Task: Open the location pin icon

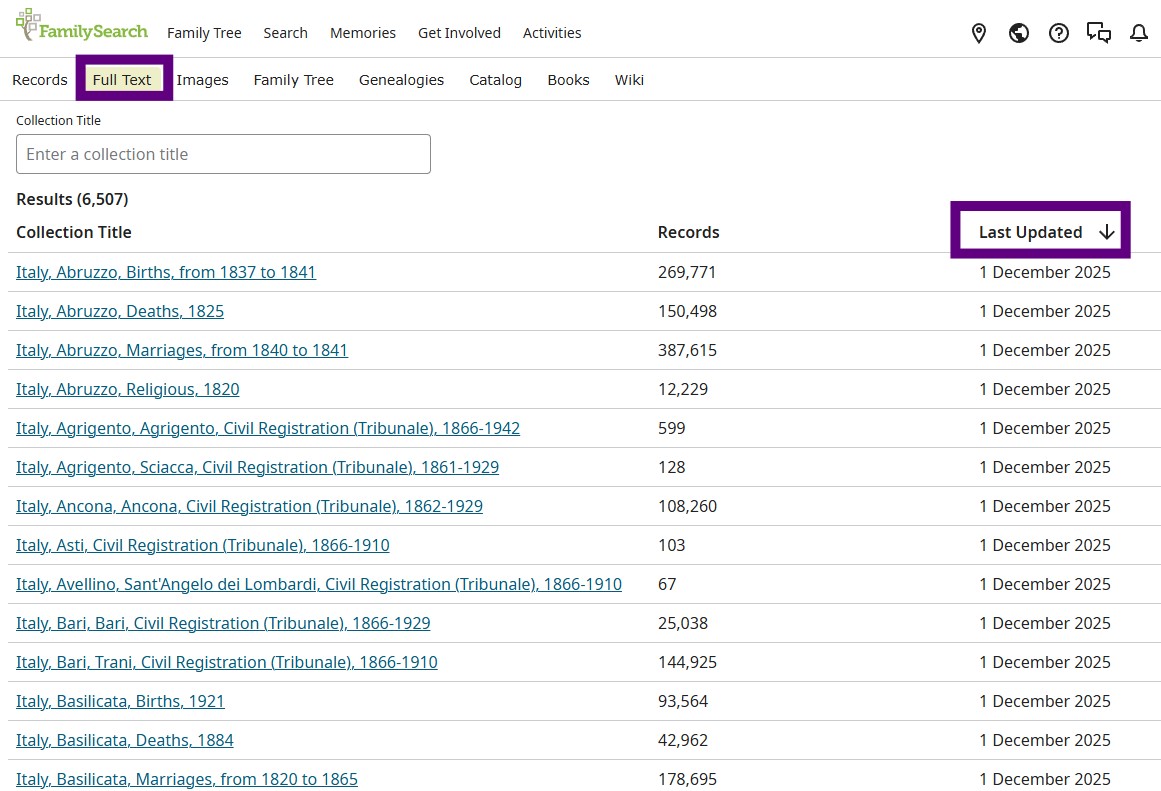Action: pos(979,33)
